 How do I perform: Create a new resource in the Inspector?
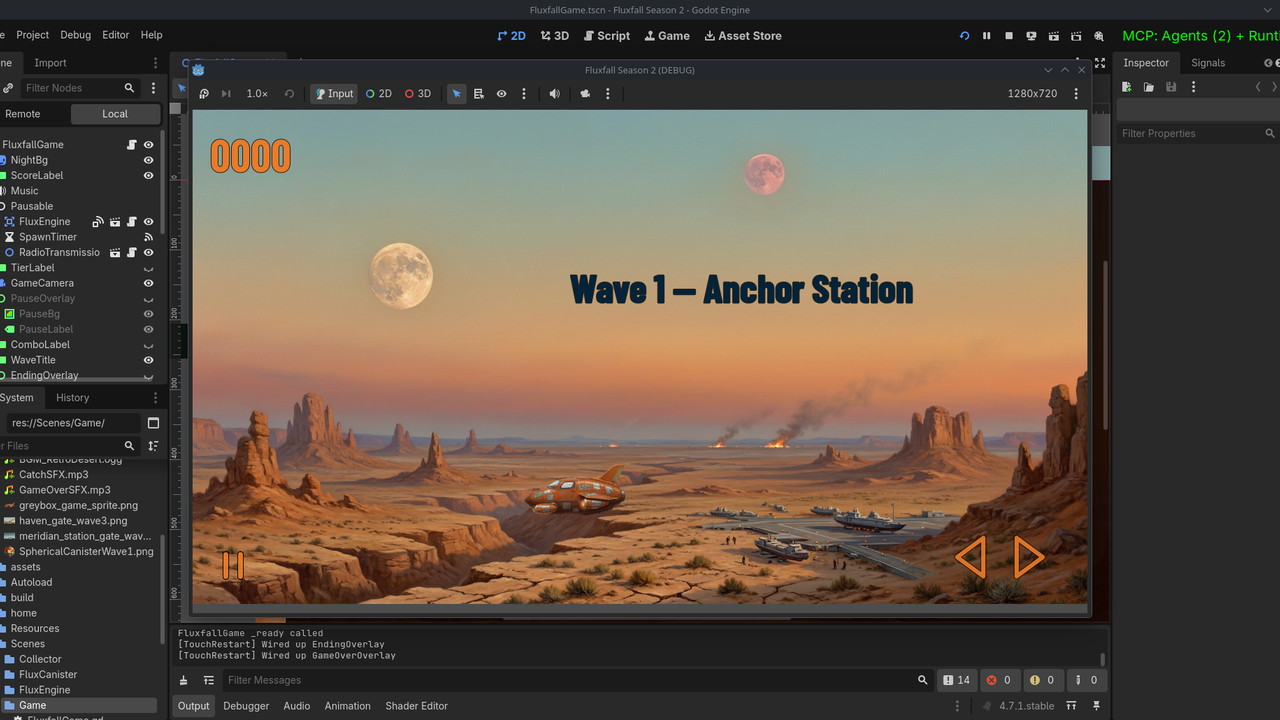tap(1127, 87)
